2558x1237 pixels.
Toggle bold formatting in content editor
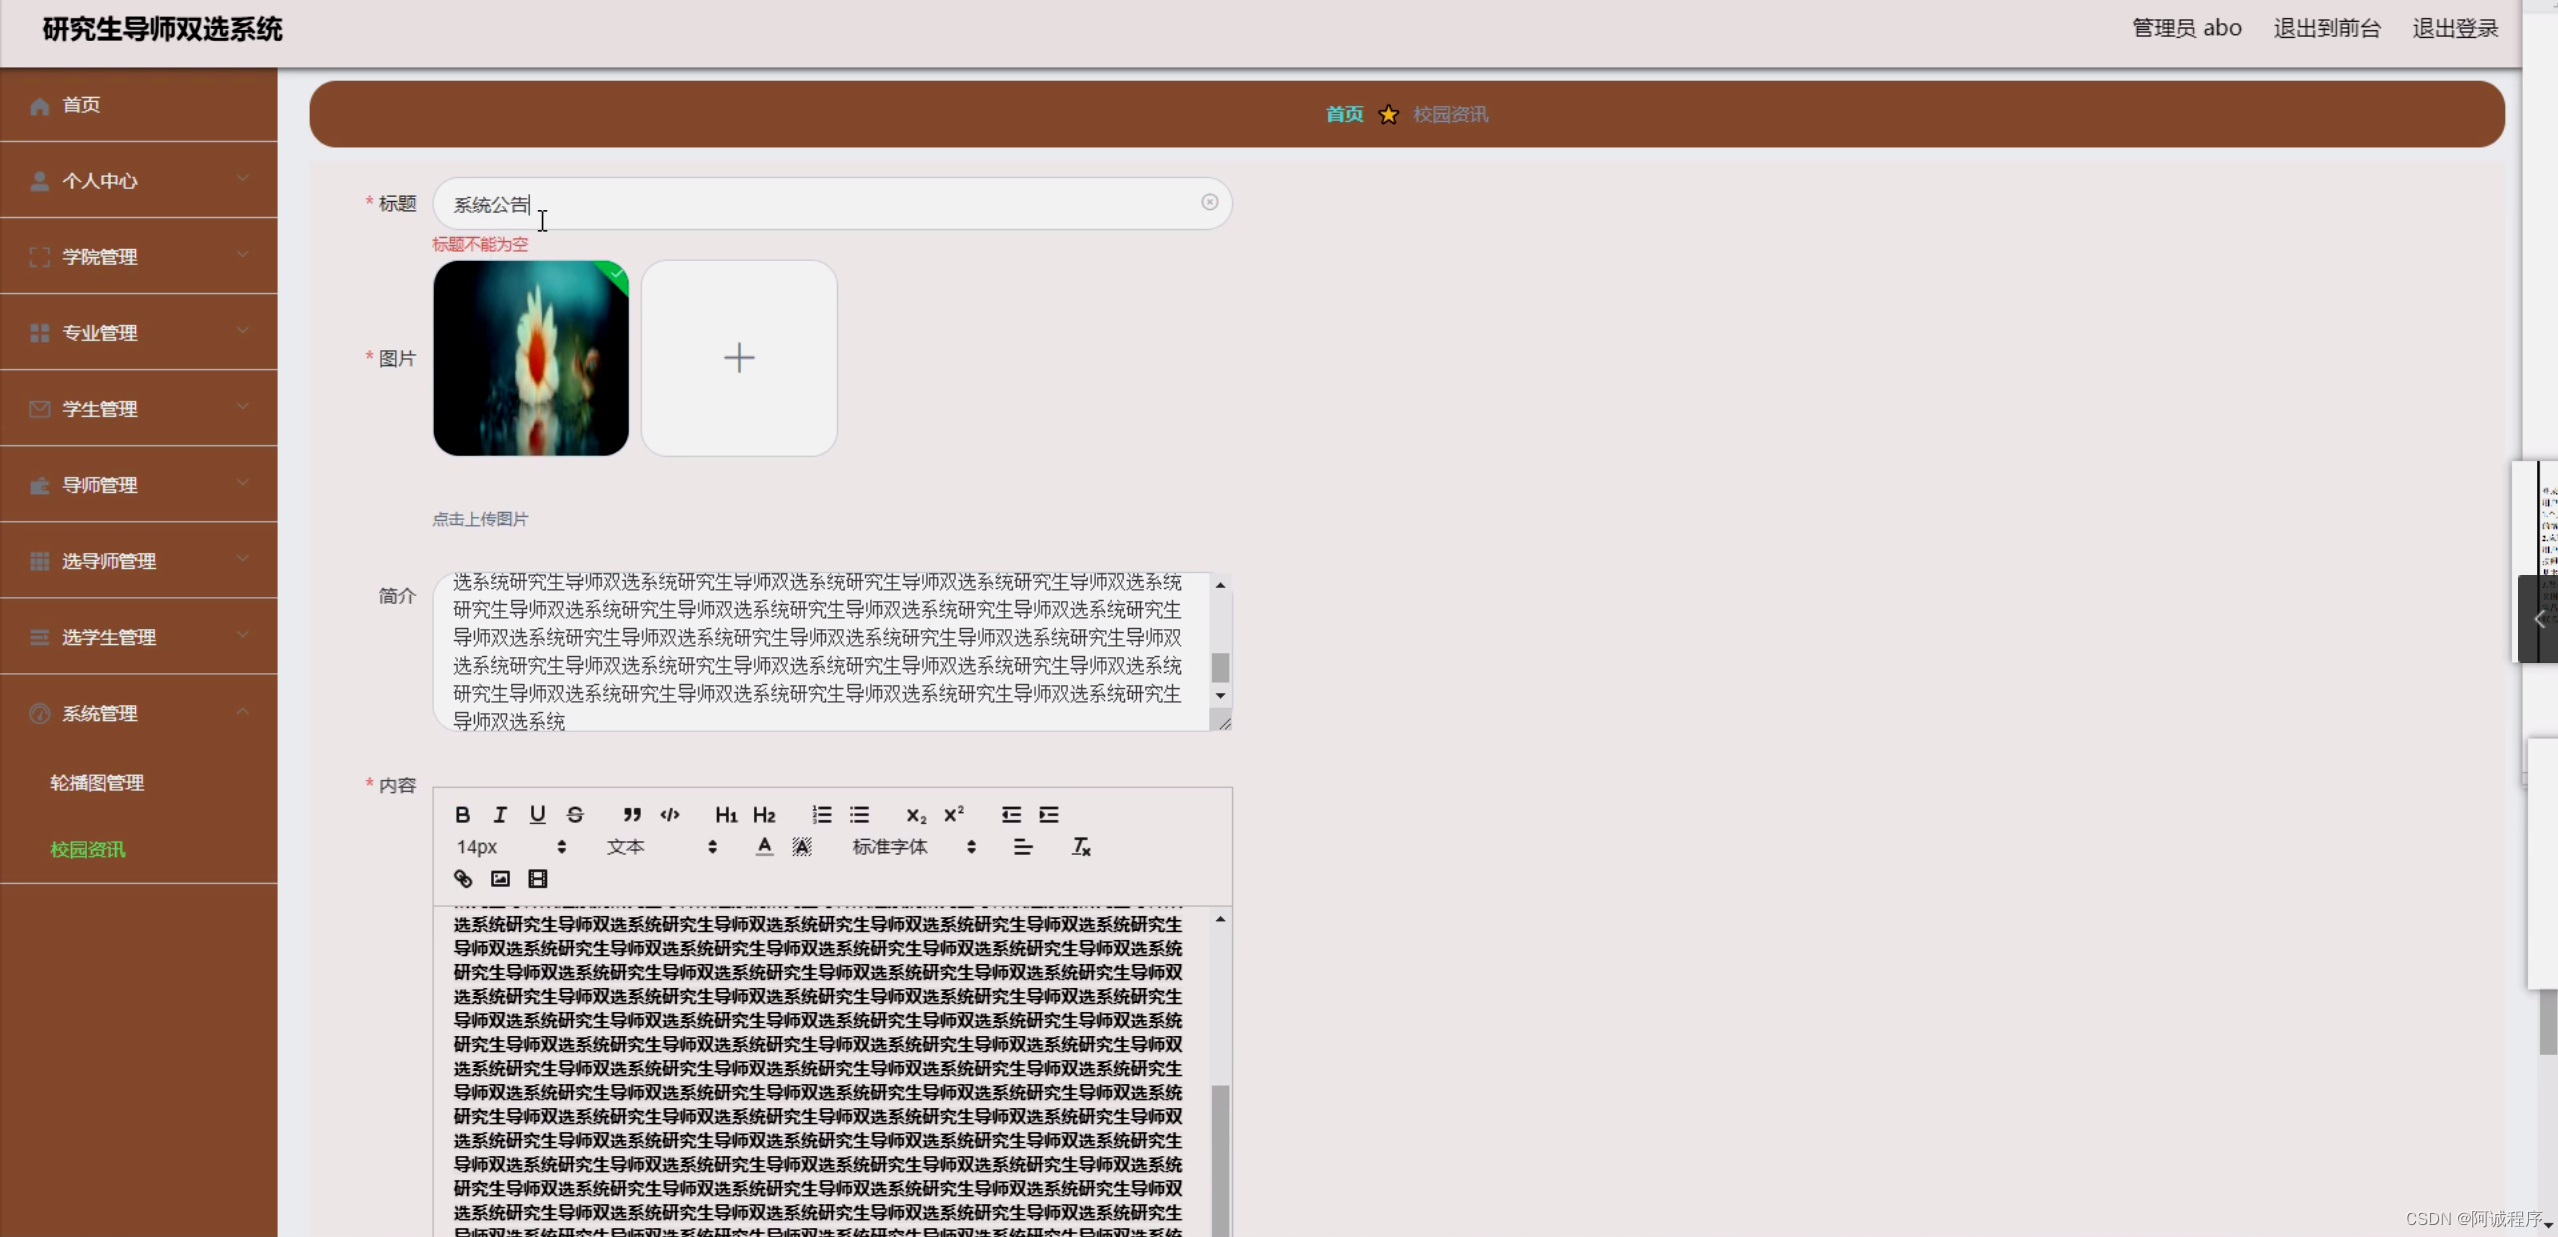coord(462,815)
